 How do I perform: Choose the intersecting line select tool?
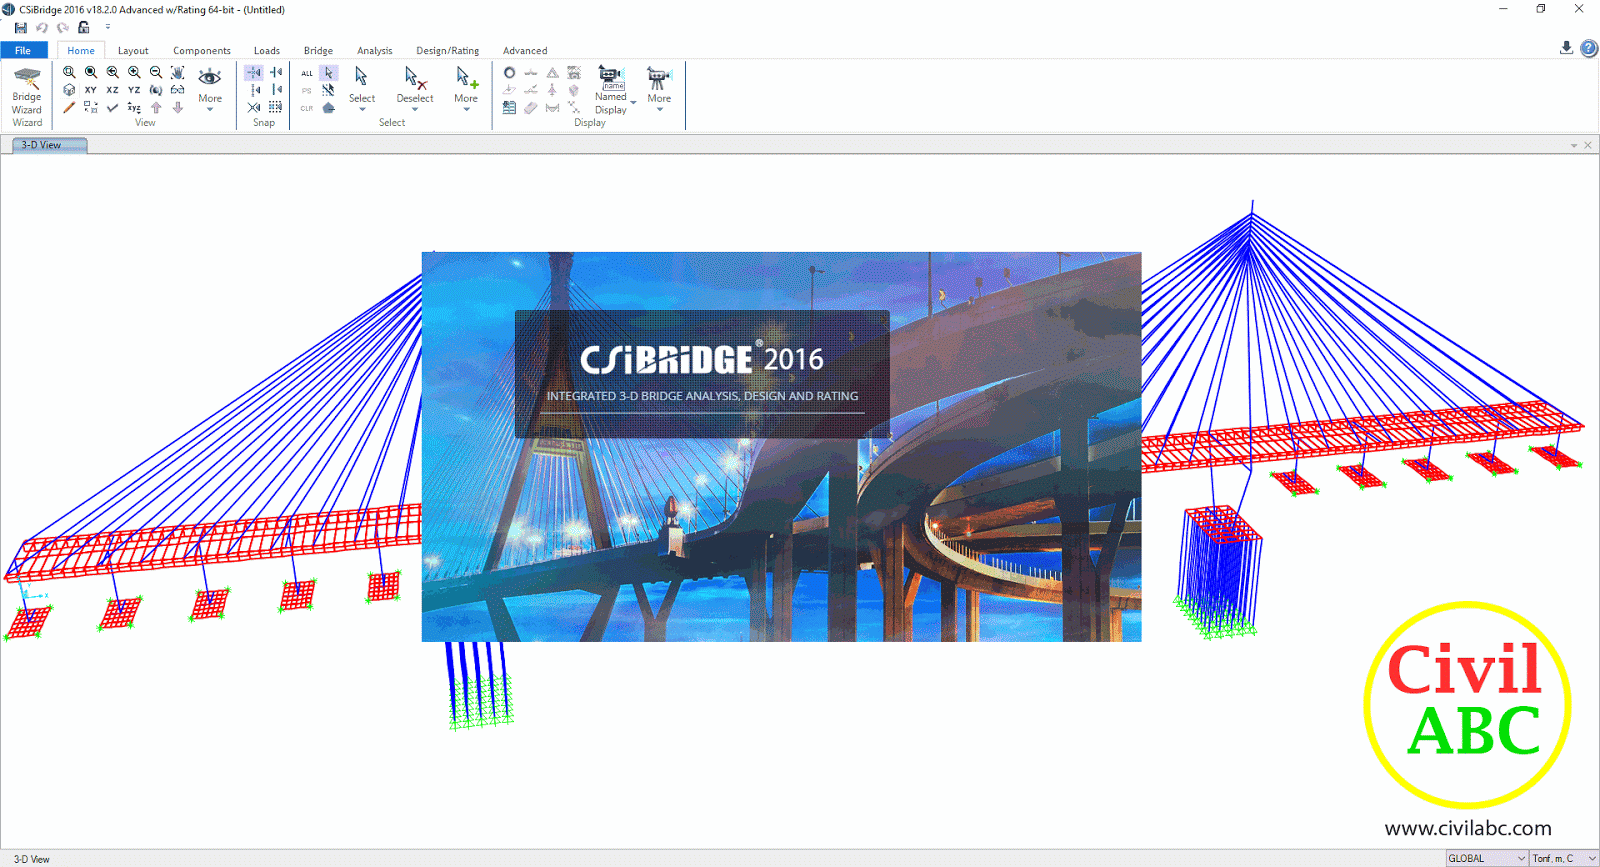pos(329,91)
